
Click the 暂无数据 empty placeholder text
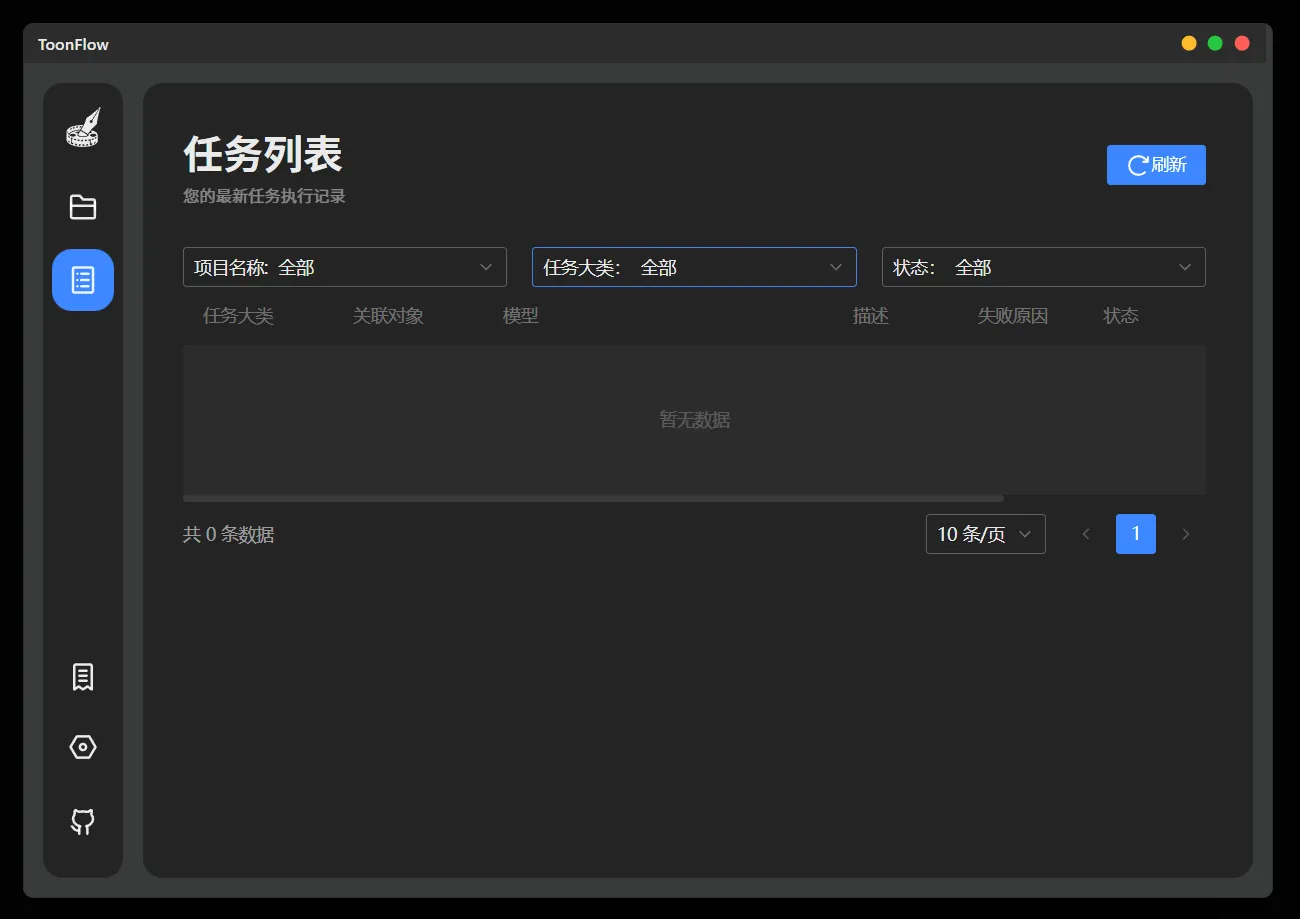[695, 420]
